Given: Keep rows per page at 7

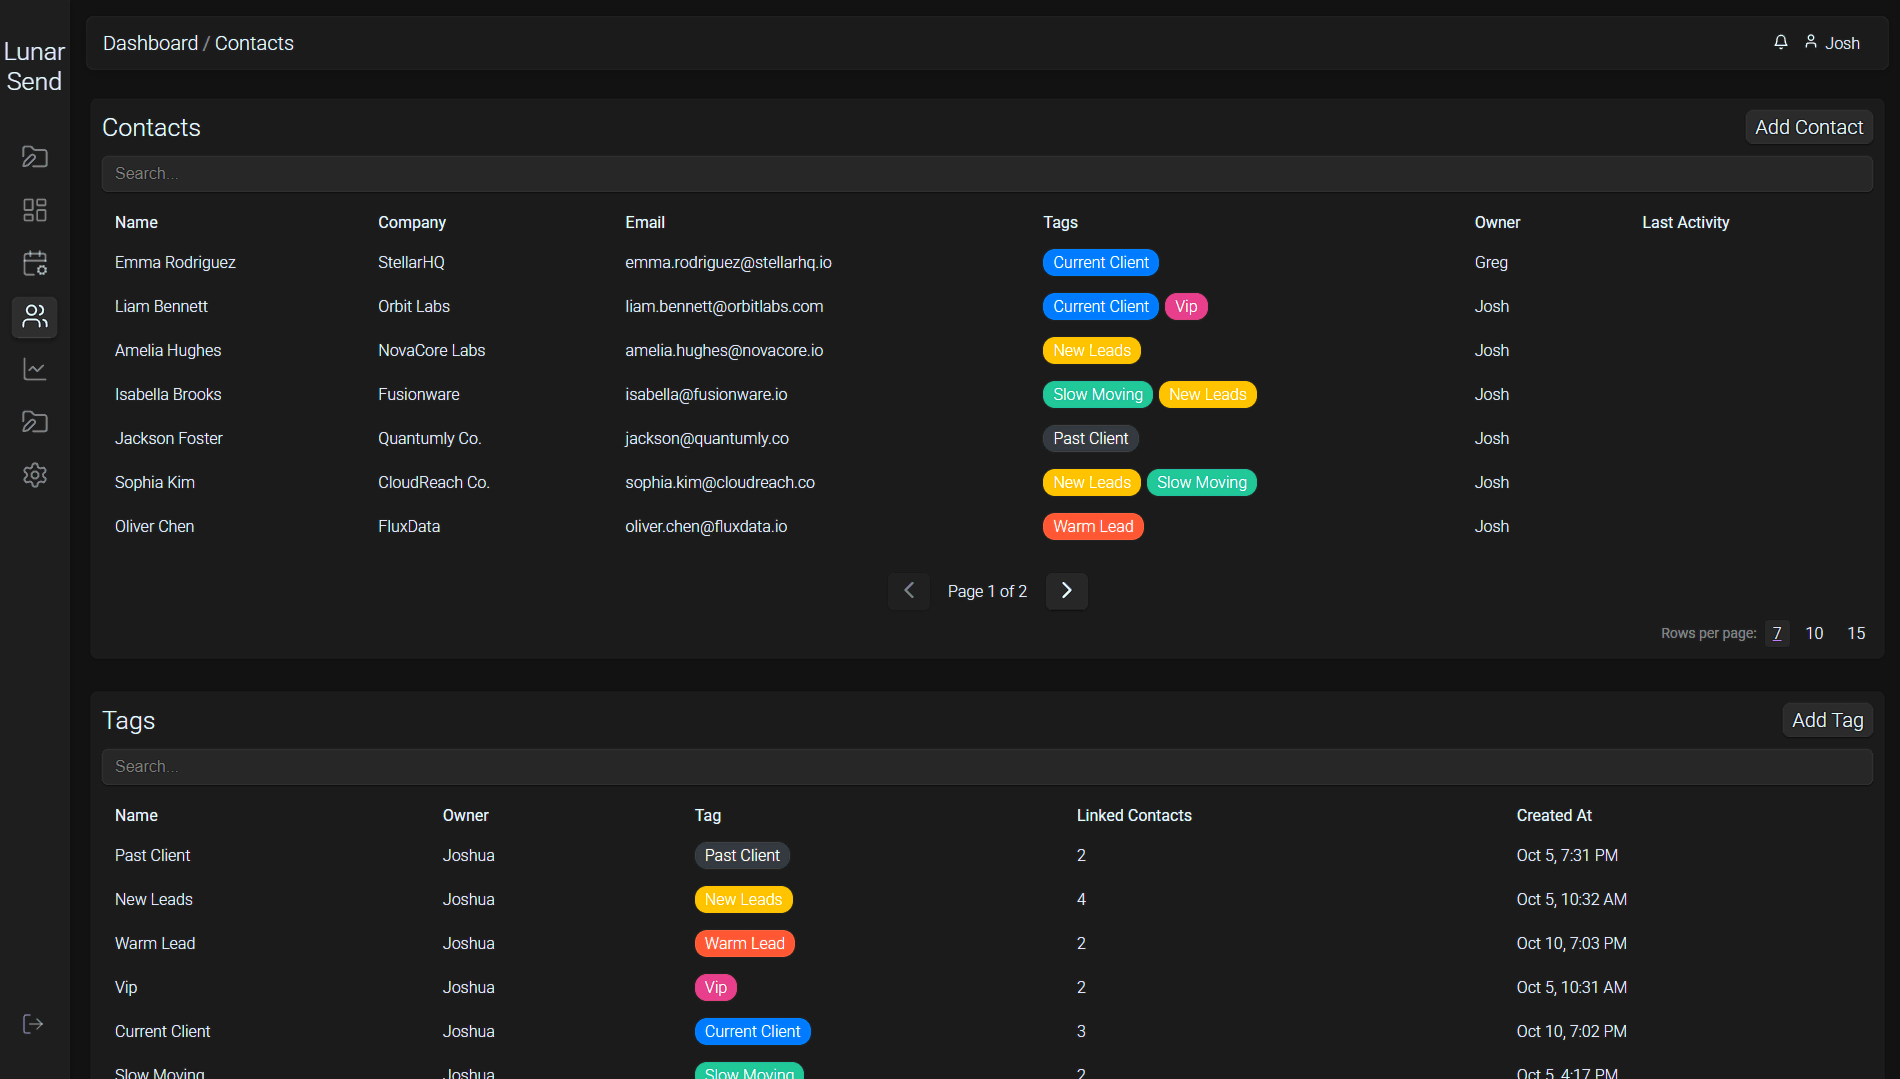Looking at the screenshot, I should 1776,633.
